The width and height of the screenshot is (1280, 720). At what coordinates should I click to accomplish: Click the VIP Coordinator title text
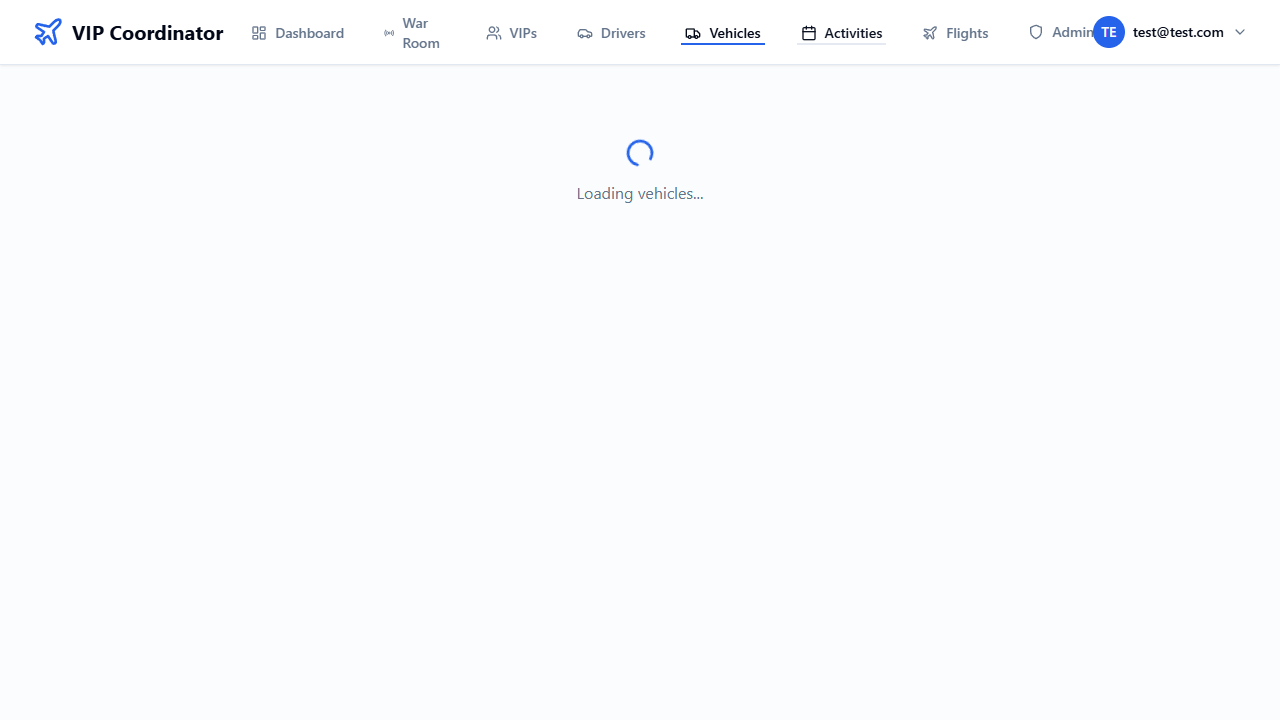click(147, 33)
